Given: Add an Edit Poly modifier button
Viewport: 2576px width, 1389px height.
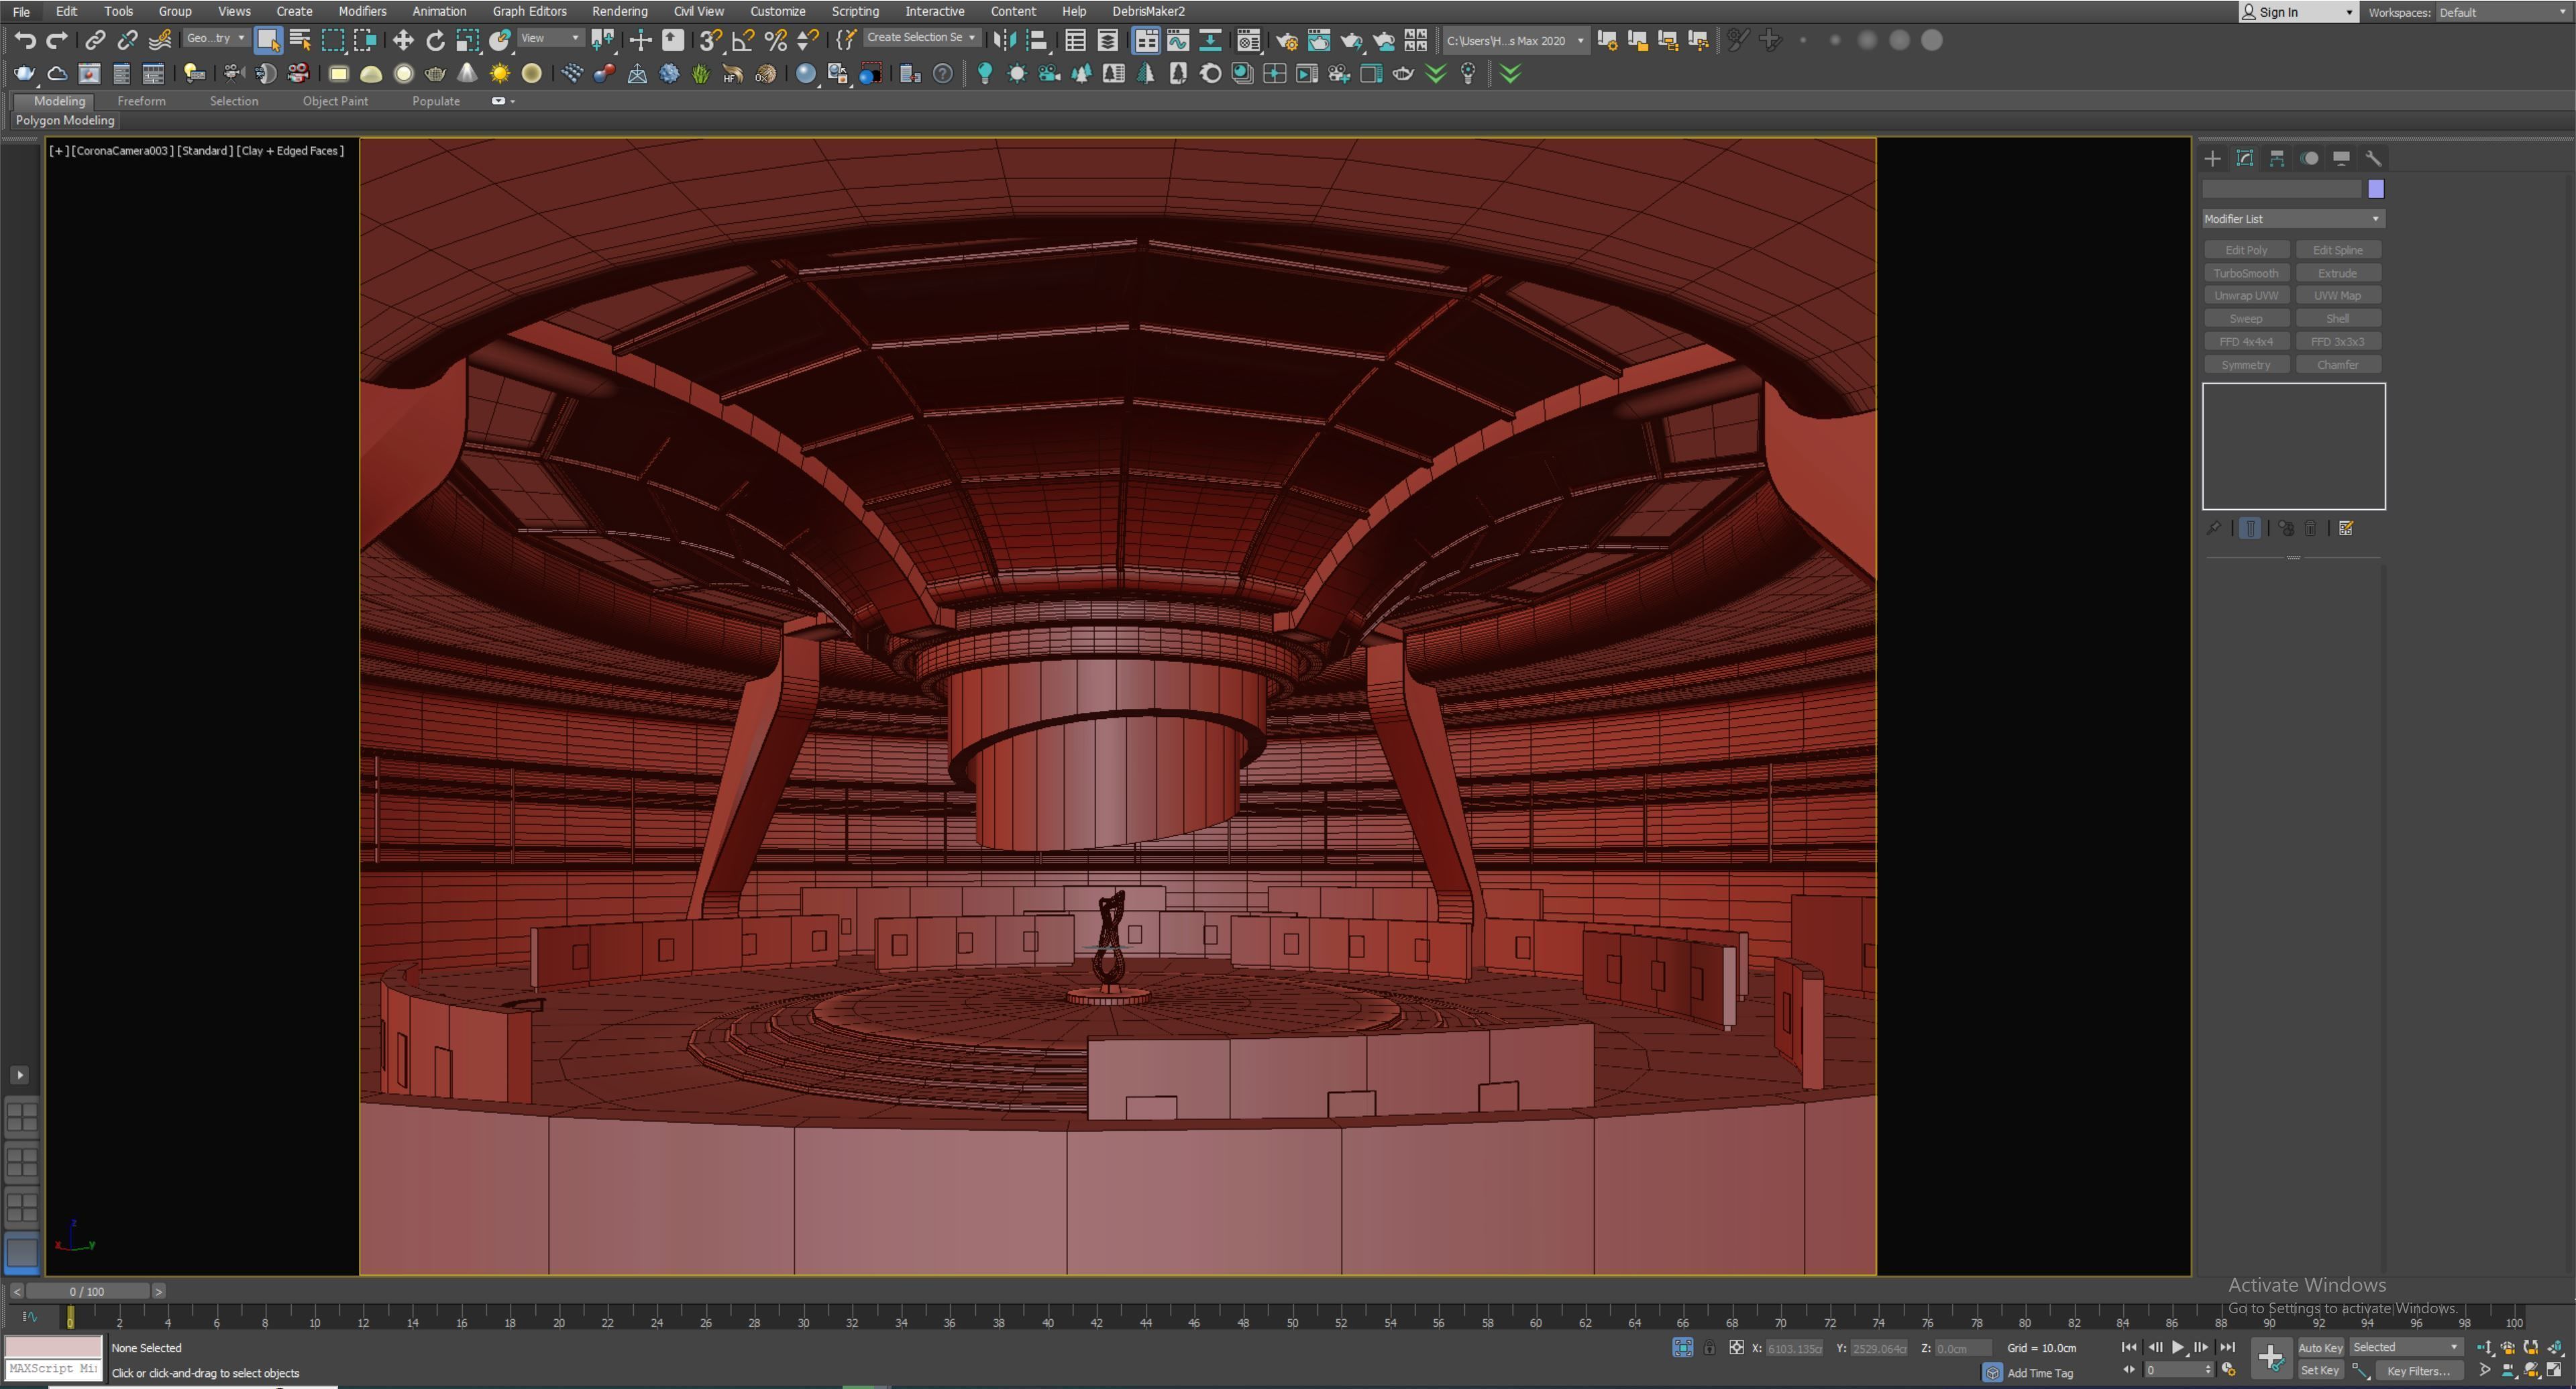Looking at the screenshot, I should click(x=2246, y=250).
